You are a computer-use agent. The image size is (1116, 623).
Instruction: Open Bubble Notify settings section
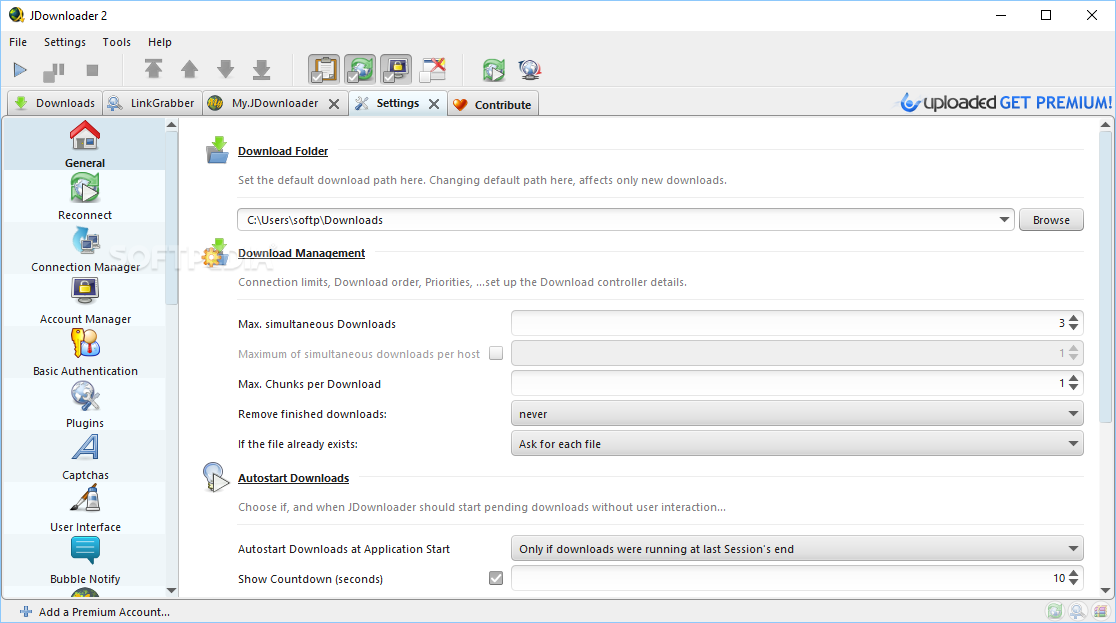85,560
